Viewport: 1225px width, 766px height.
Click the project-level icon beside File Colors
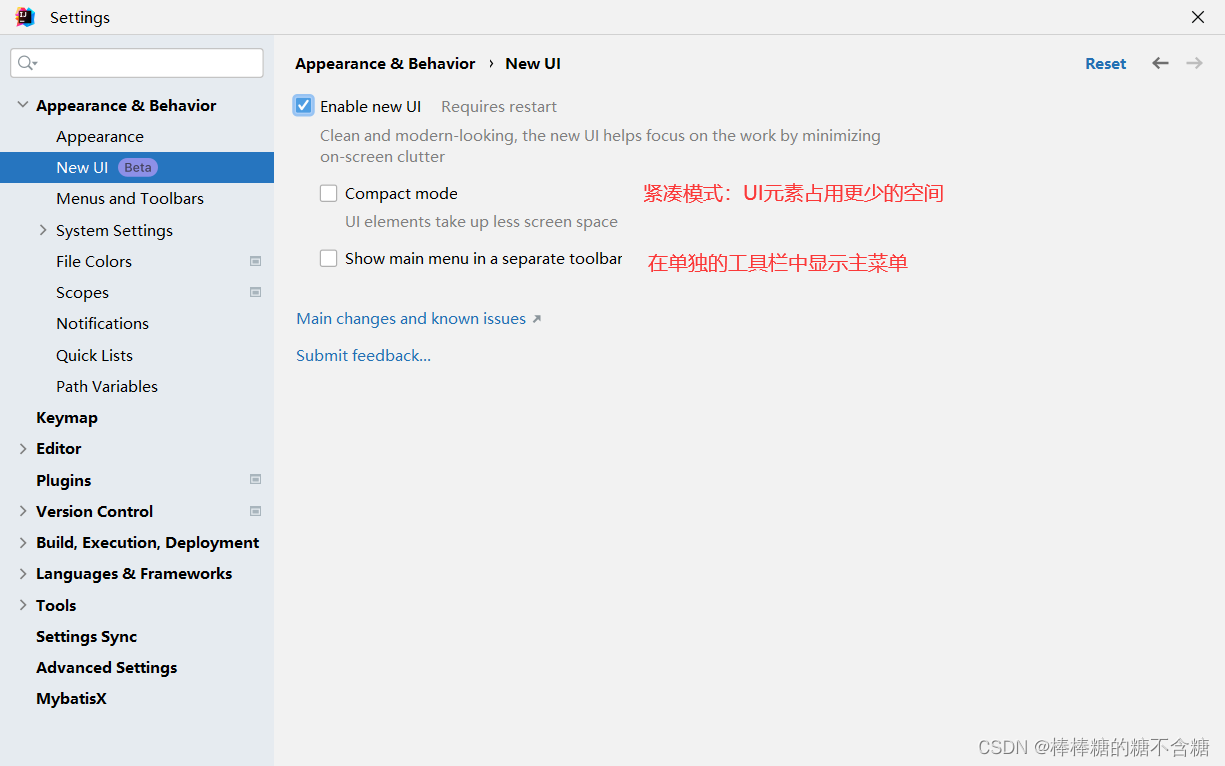[255, 261]
